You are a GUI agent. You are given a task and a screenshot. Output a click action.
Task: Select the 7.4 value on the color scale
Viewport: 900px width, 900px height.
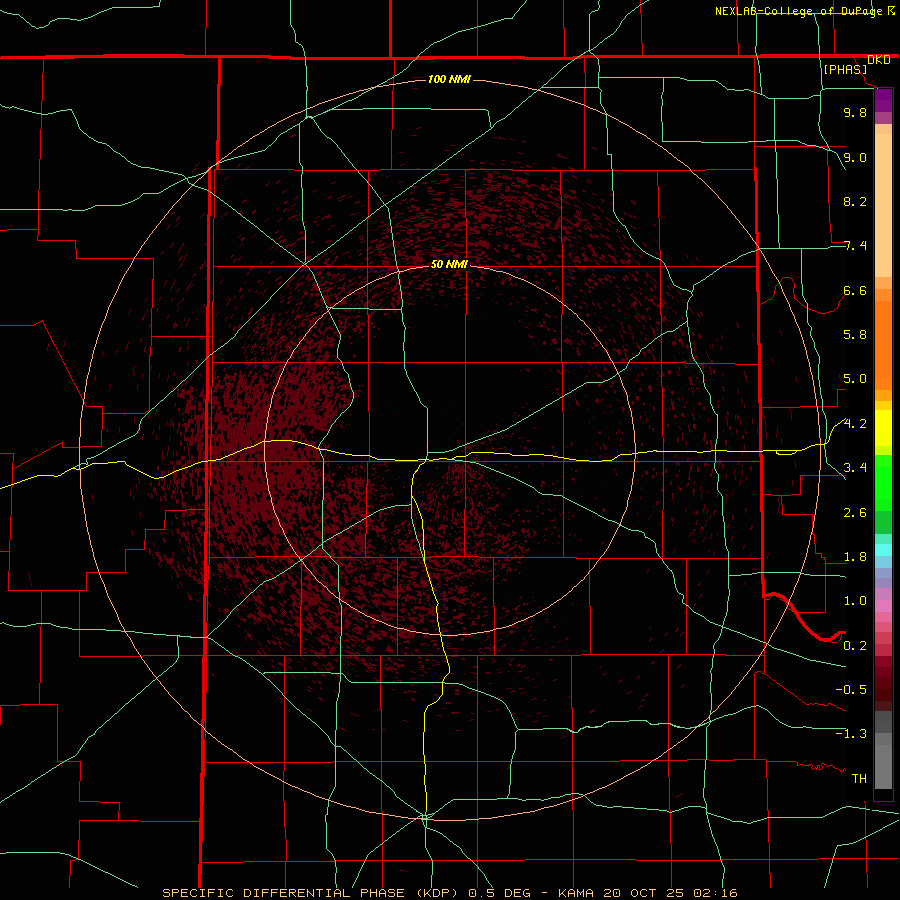855,246
